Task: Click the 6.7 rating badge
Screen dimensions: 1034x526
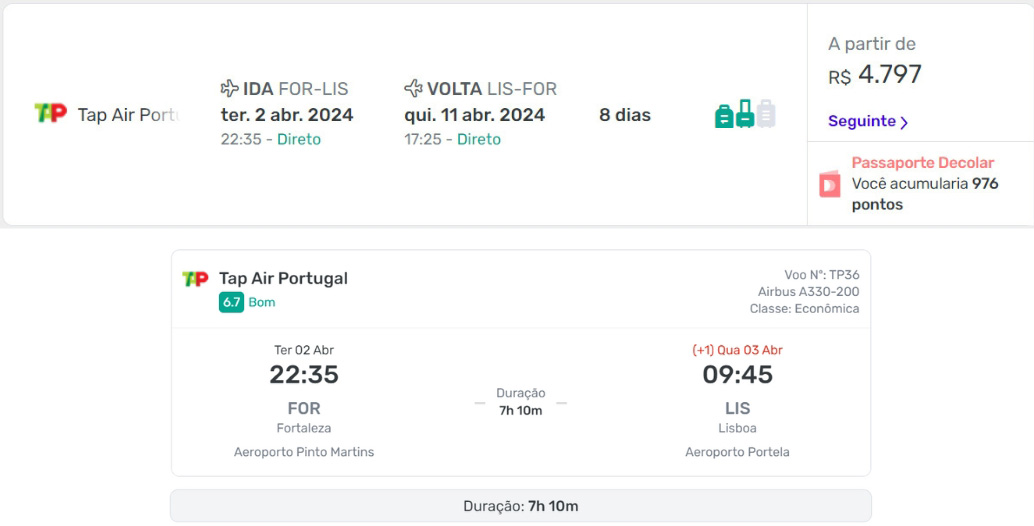Action: point(231,303)
